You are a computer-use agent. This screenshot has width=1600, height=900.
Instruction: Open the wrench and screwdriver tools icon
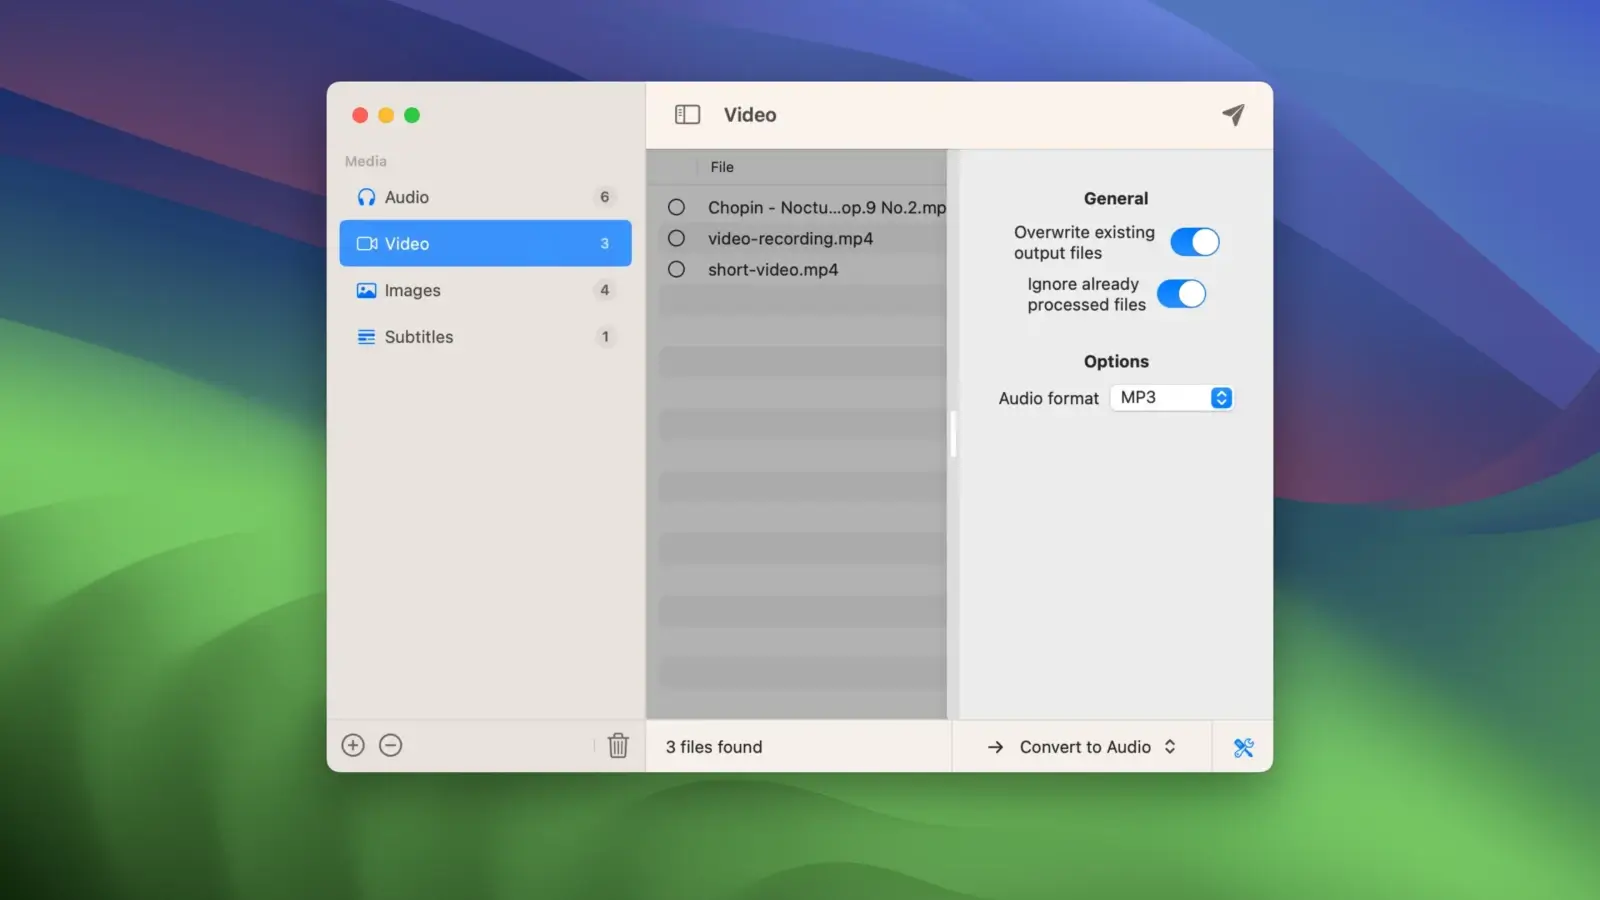1243,747
